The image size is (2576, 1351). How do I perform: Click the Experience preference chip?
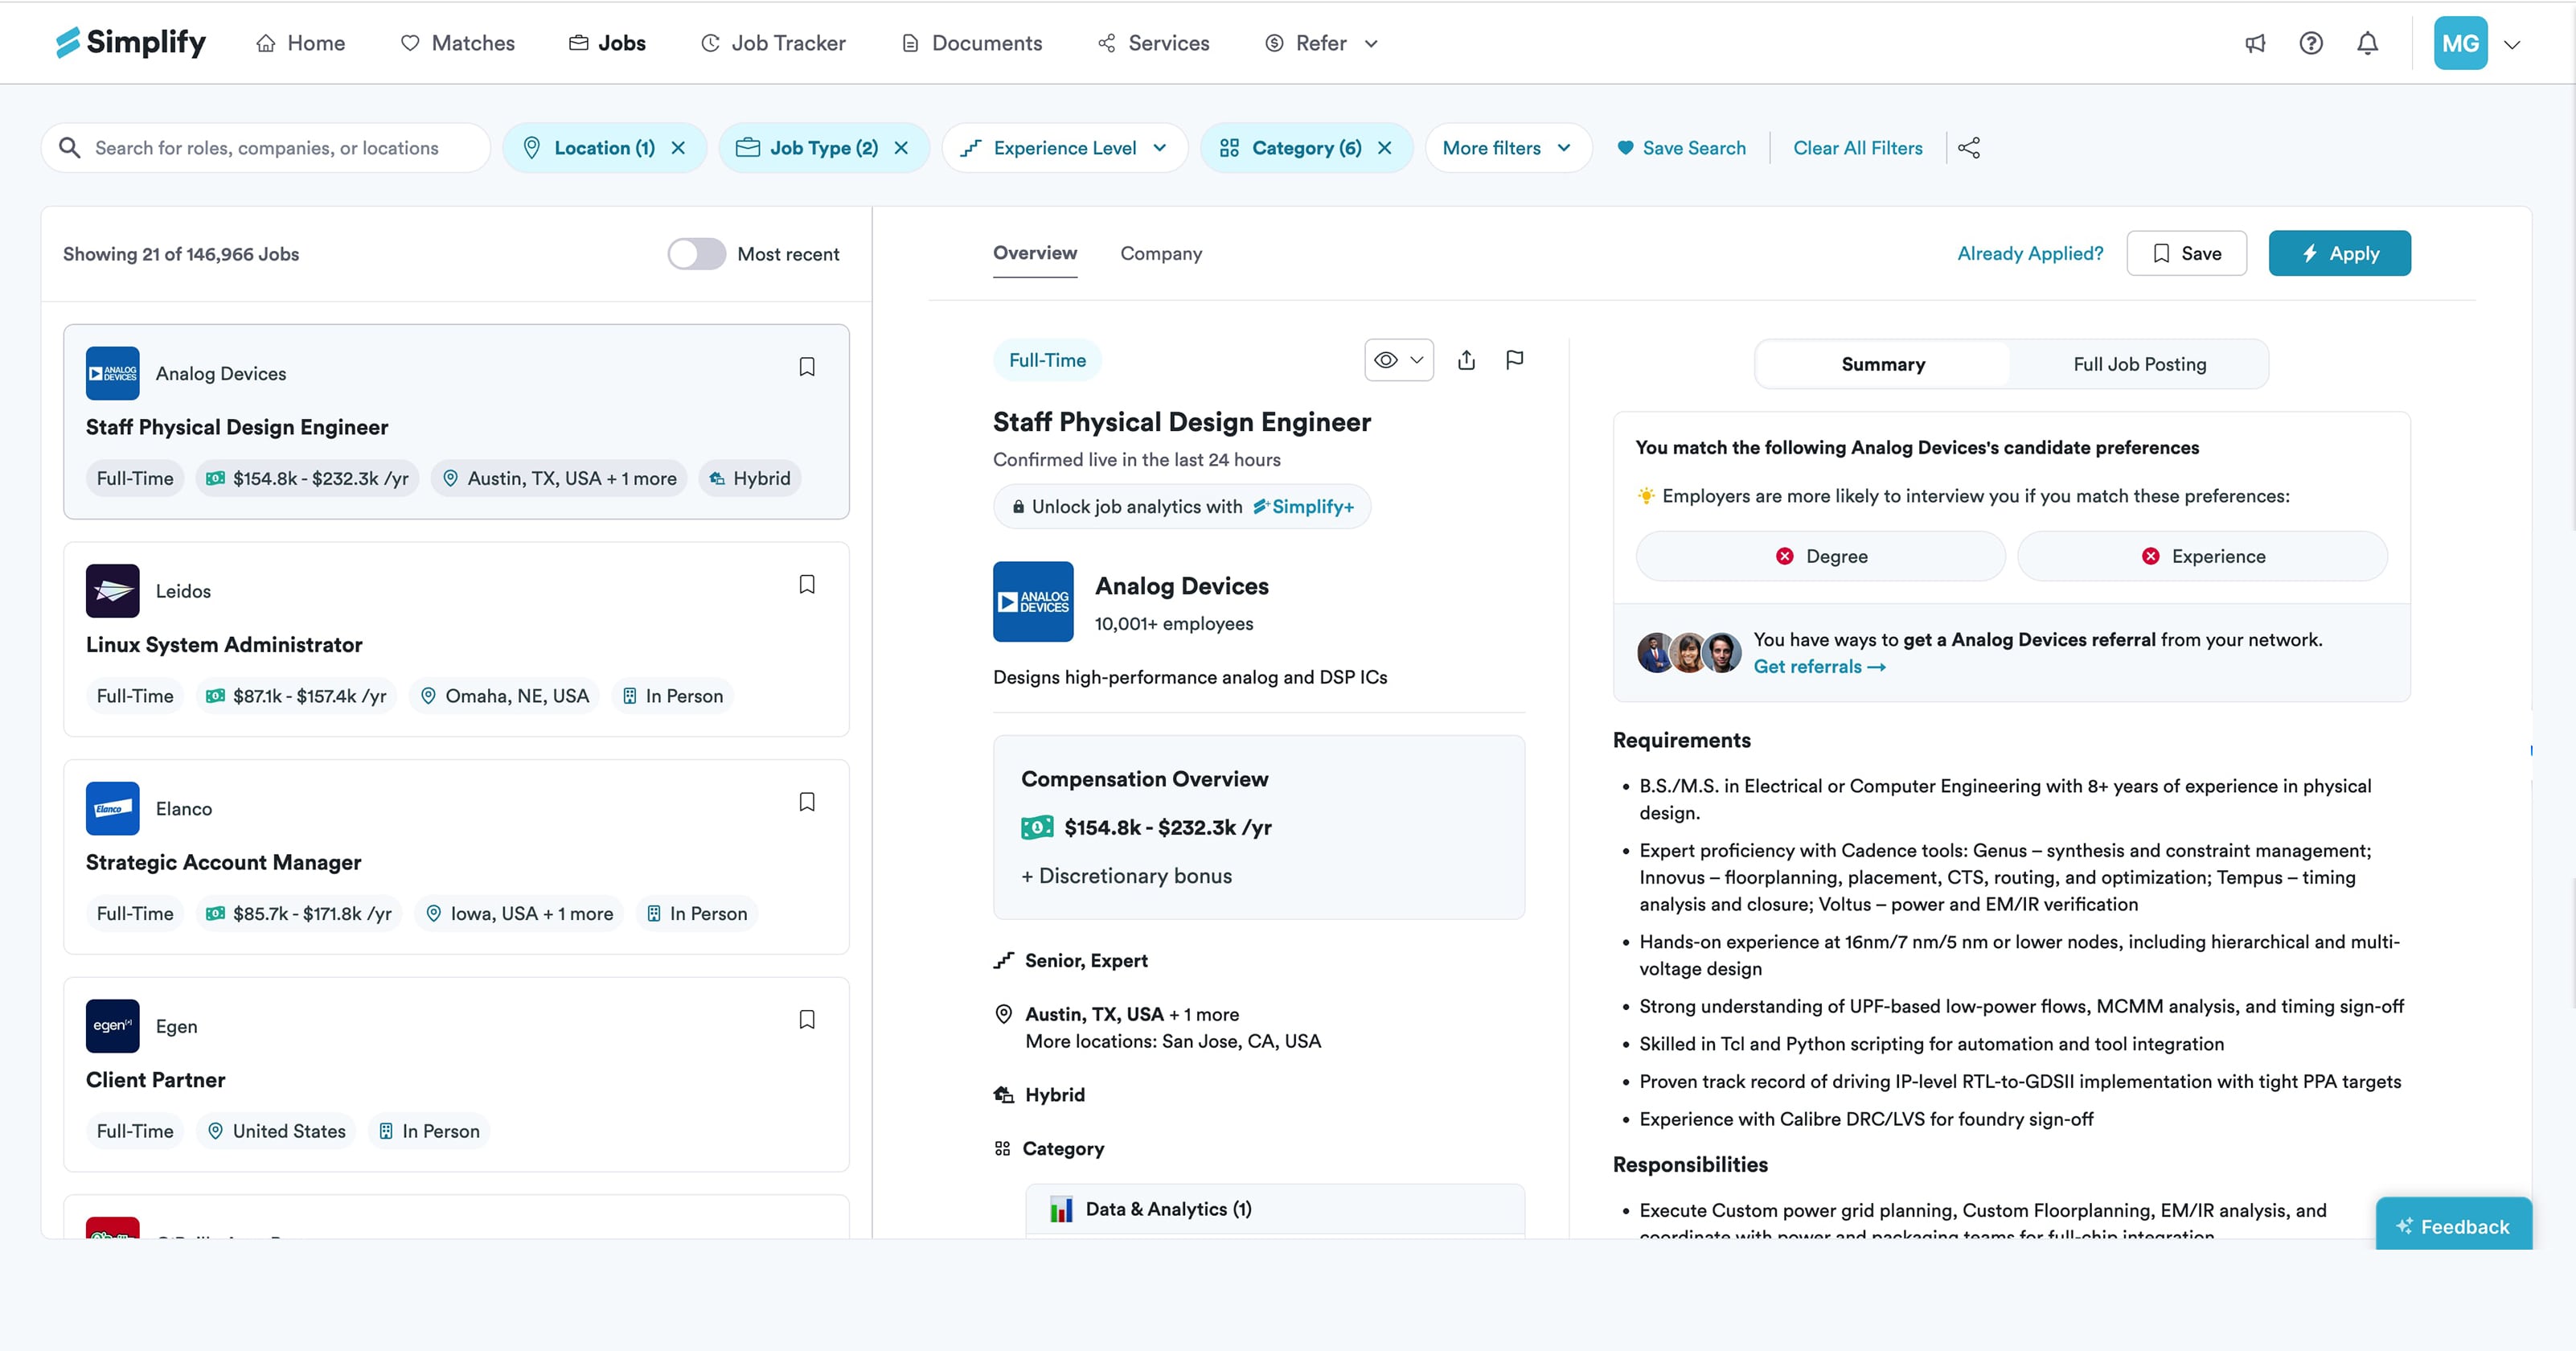[2202, 556]
